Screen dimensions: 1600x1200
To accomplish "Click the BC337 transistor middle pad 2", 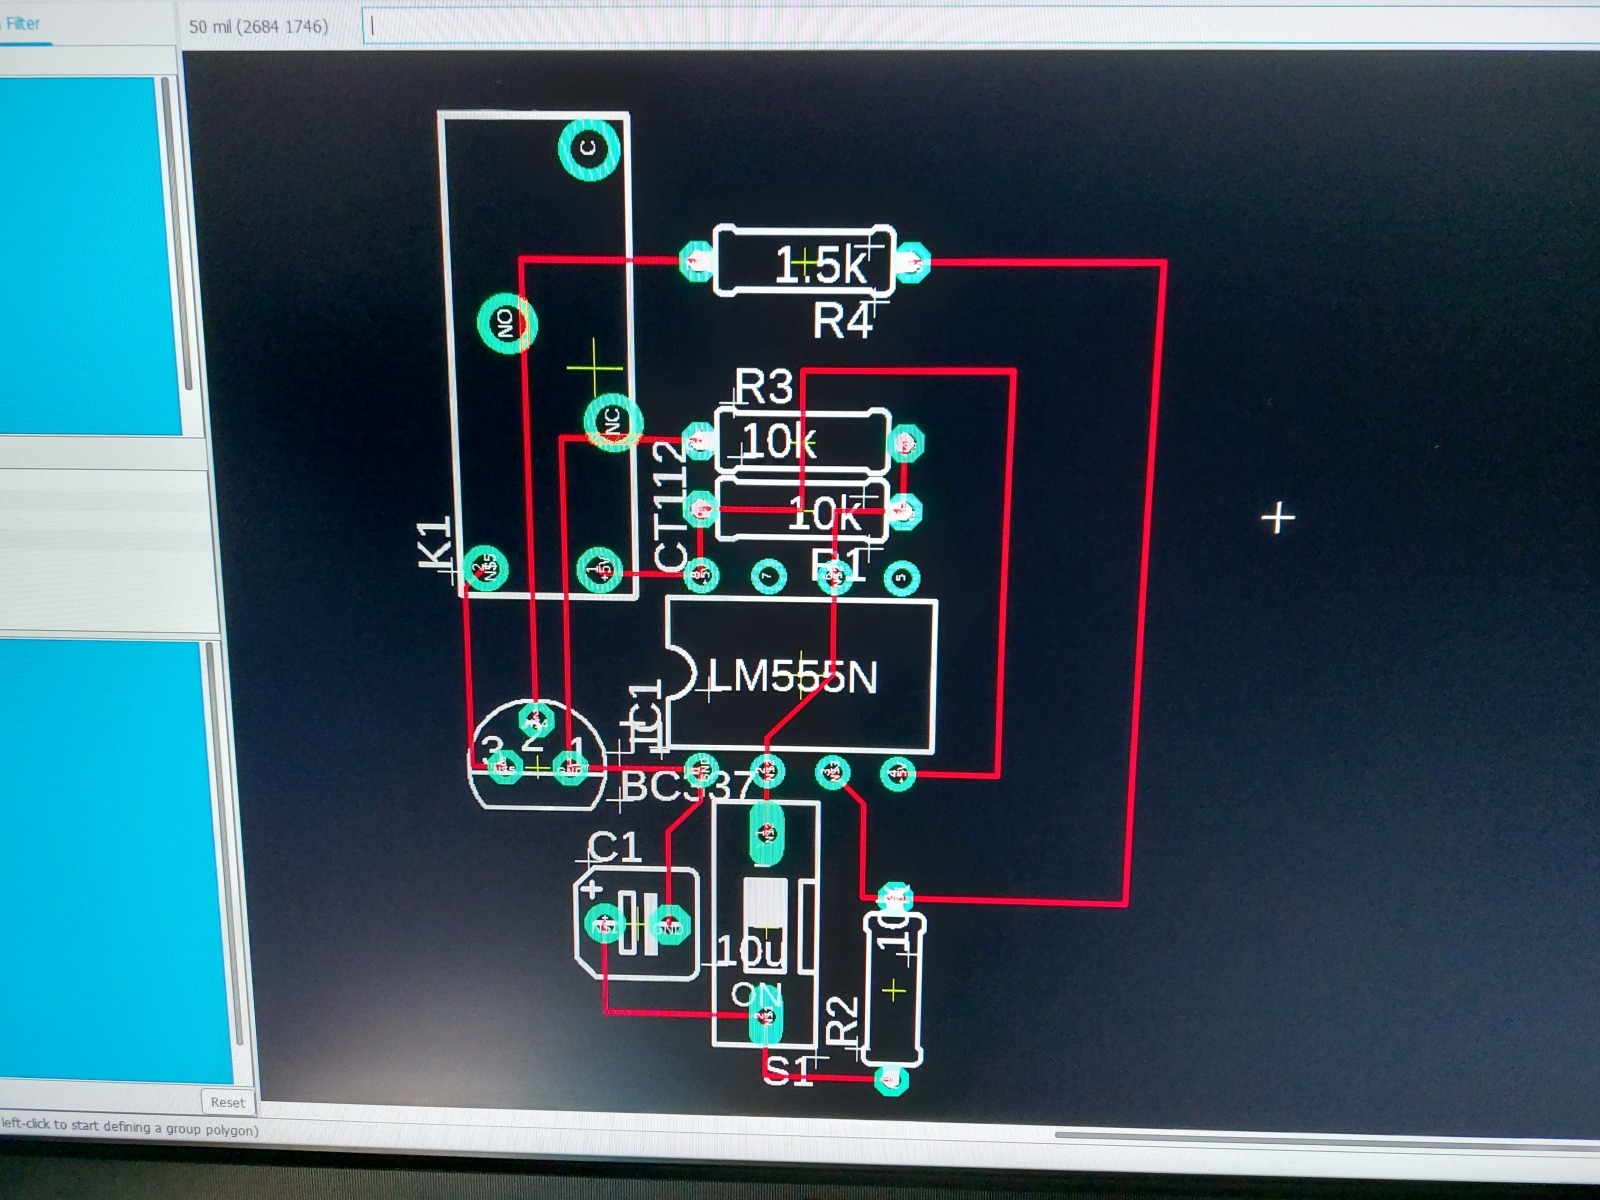I will (536, 720).
